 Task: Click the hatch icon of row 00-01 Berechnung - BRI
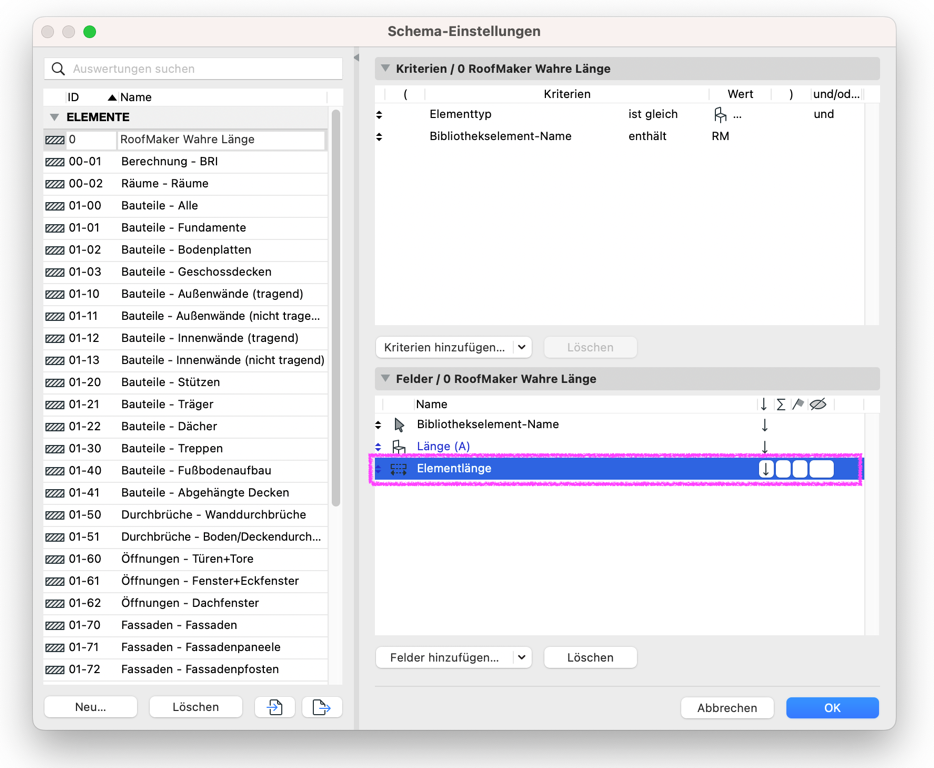coord(55,162)
